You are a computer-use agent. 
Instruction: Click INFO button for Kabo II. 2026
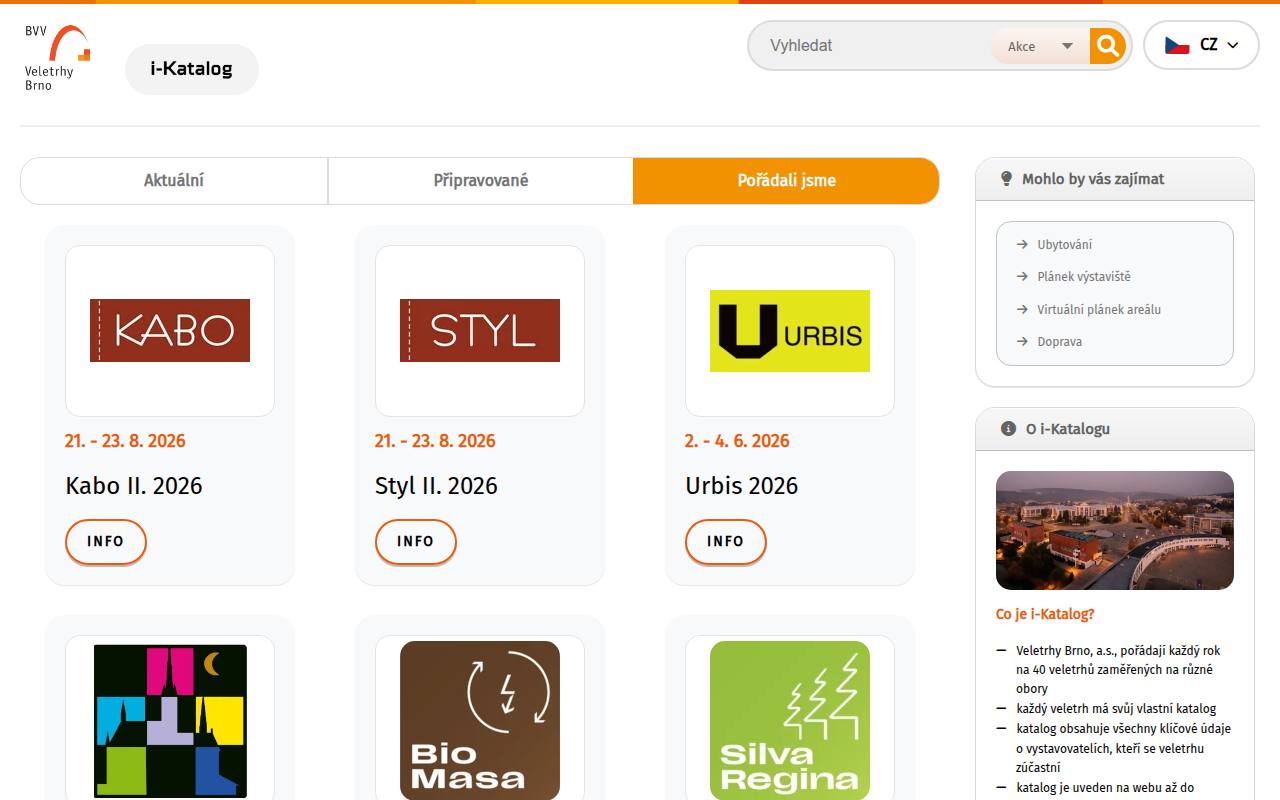[x=106, y=541]
